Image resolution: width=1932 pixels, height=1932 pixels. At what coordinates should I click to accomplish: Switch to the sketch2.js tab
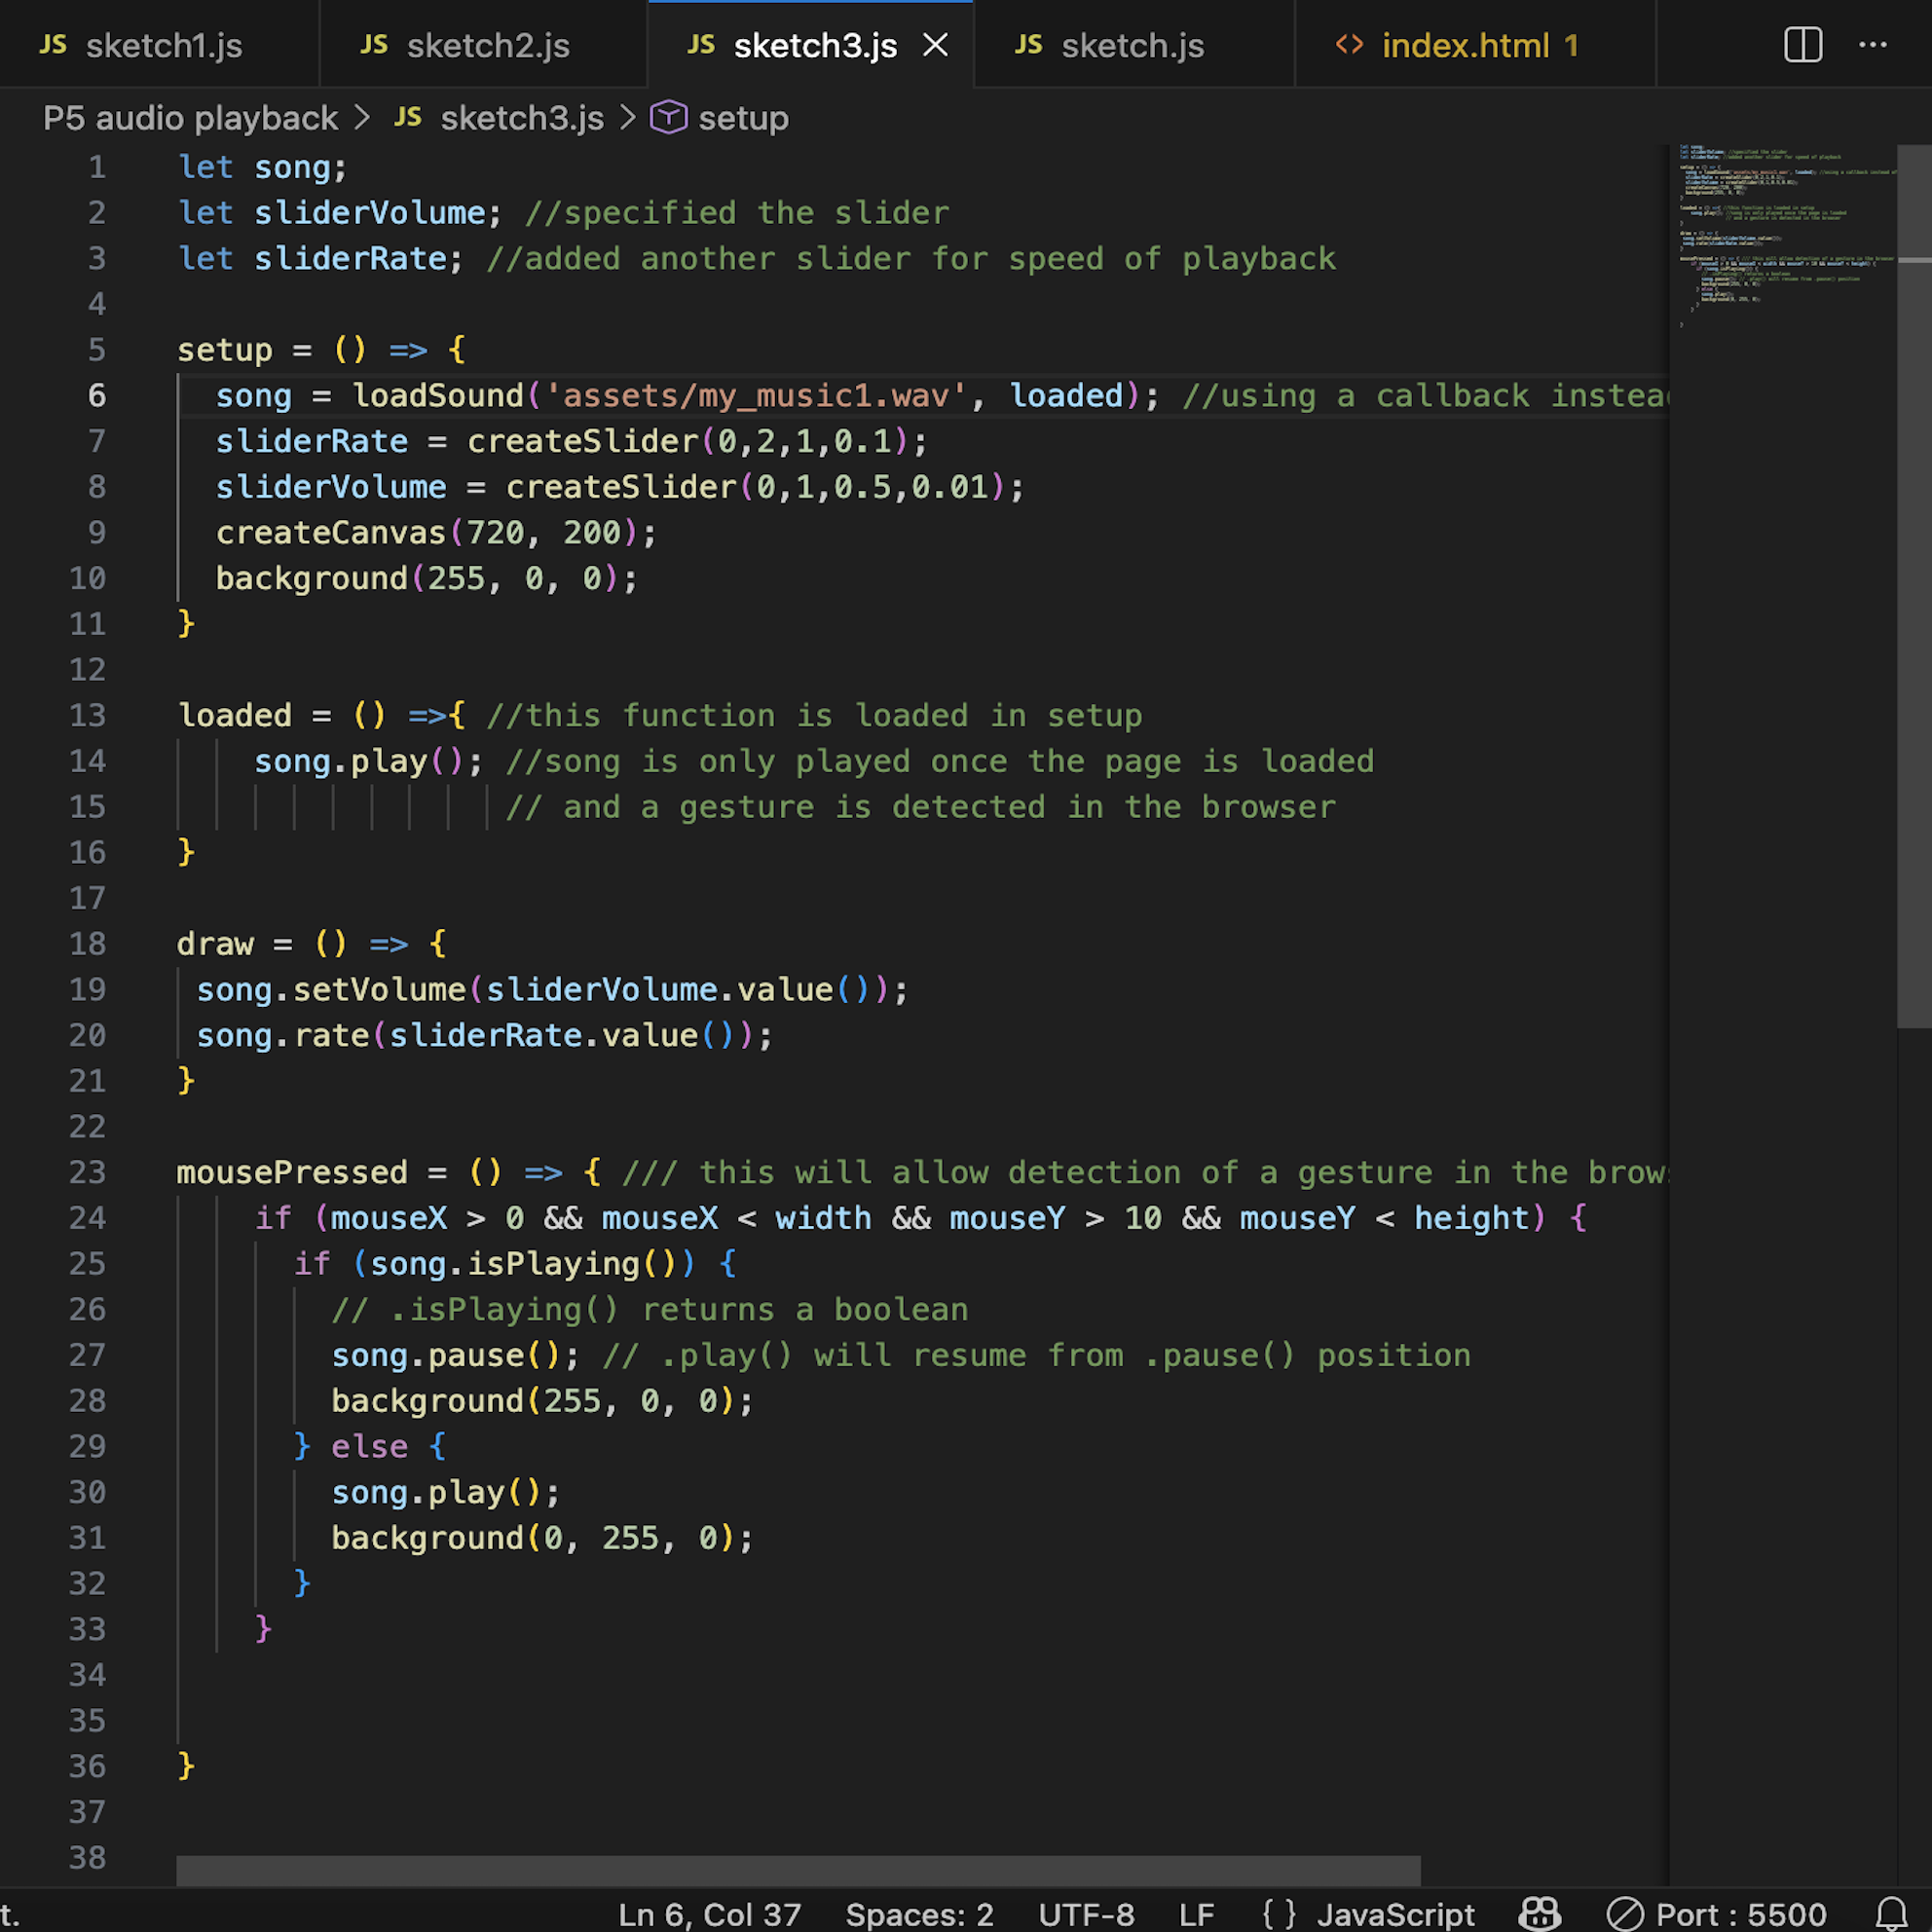(x=484, y=45)
